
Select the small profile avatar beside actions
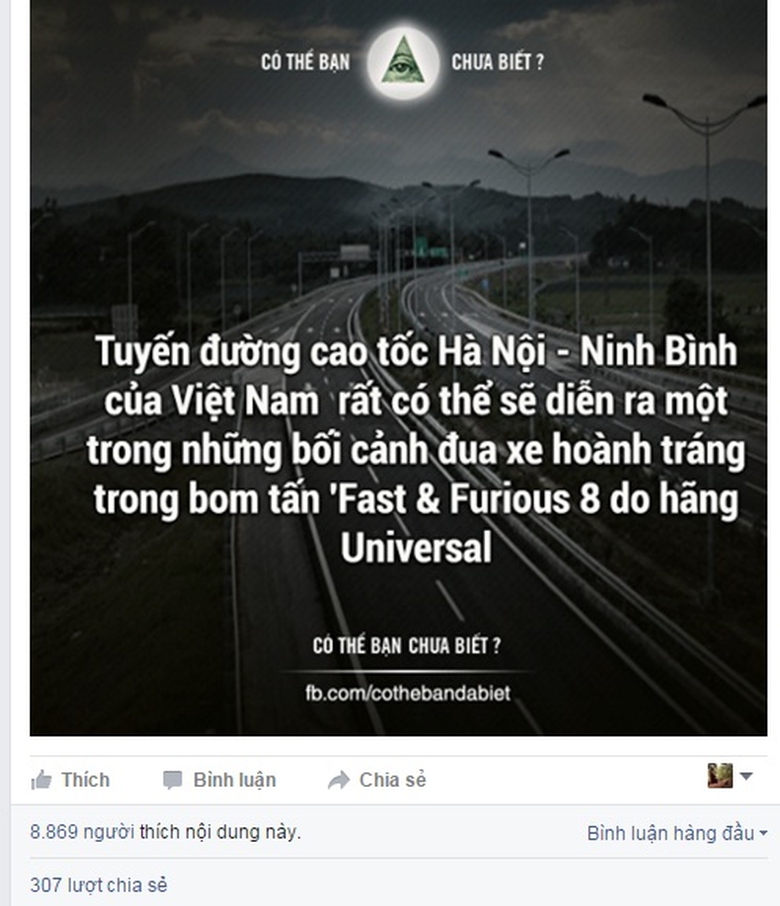tap(720, 775)
